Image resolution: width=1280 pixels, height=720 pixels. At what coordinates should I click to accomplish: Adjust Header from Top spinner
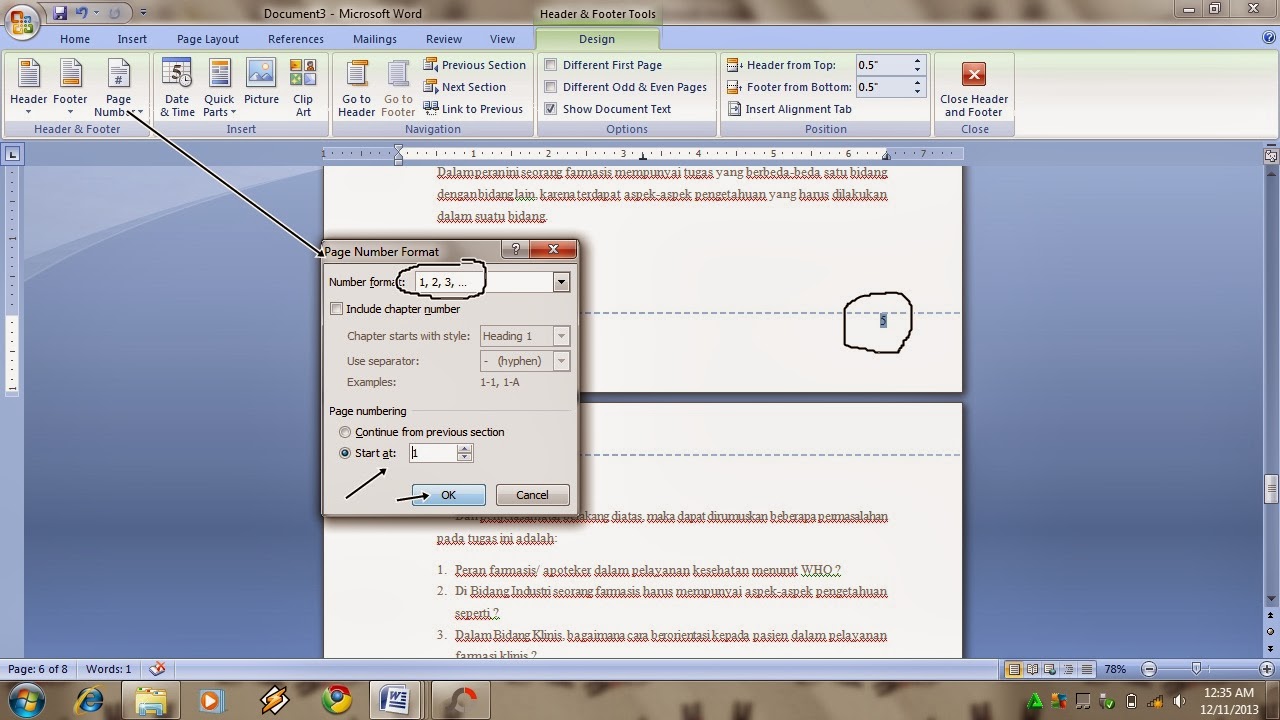point(917,65)
